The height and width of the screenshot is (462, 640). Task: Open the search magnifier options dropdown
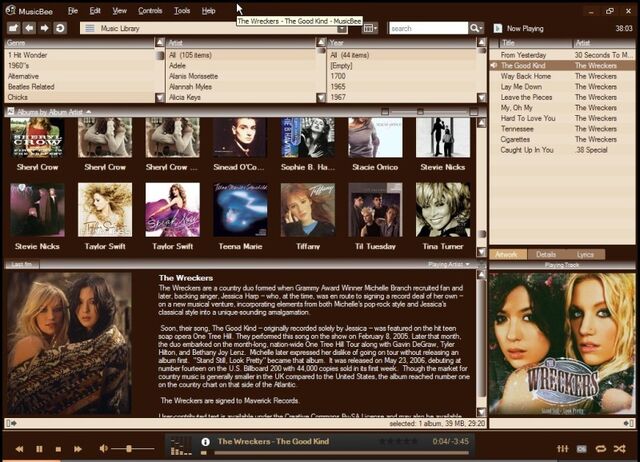476,28
